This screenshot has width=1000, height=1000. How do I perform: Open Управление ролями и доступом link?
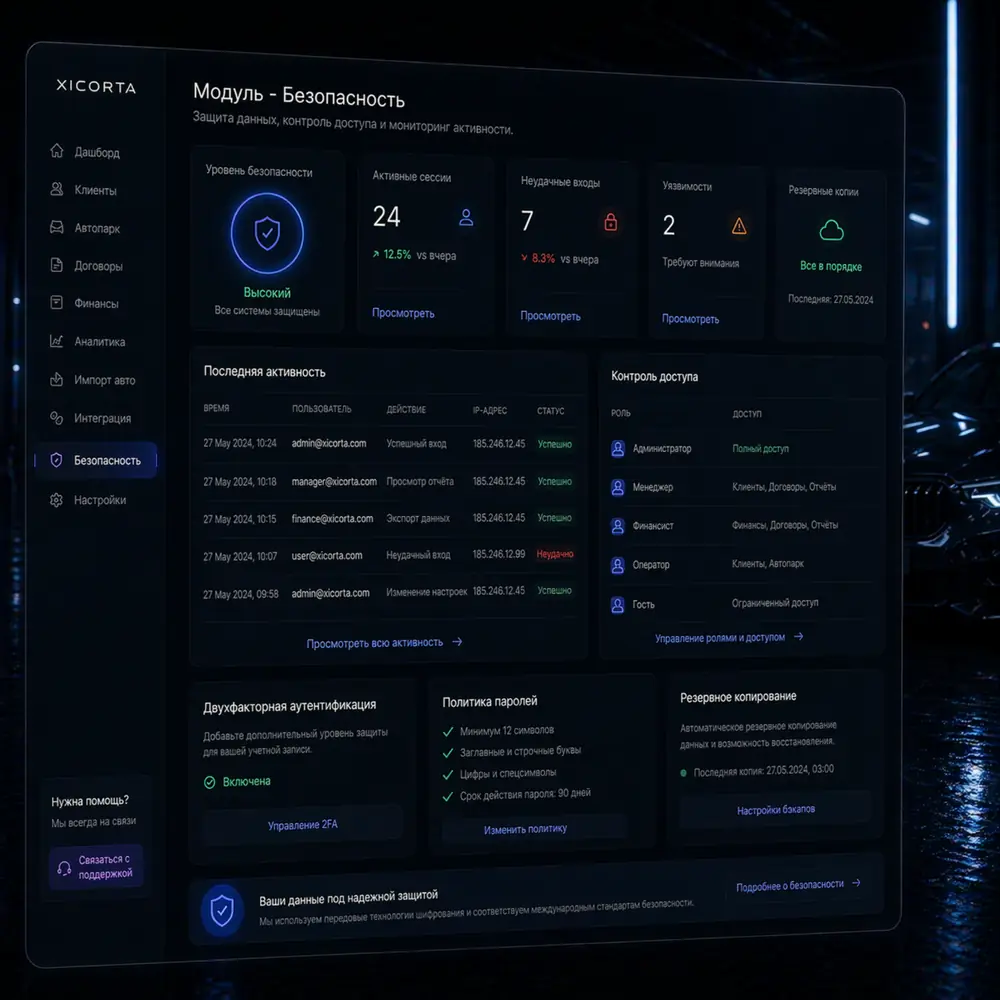[729, 637]
